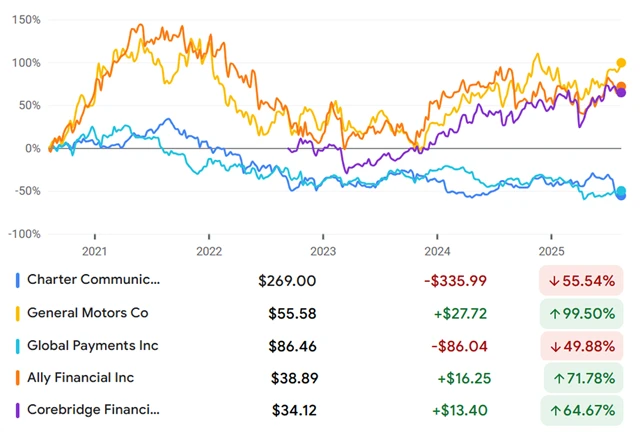Click the yellow General Motors color marker in legend

[x=18, y=313]
